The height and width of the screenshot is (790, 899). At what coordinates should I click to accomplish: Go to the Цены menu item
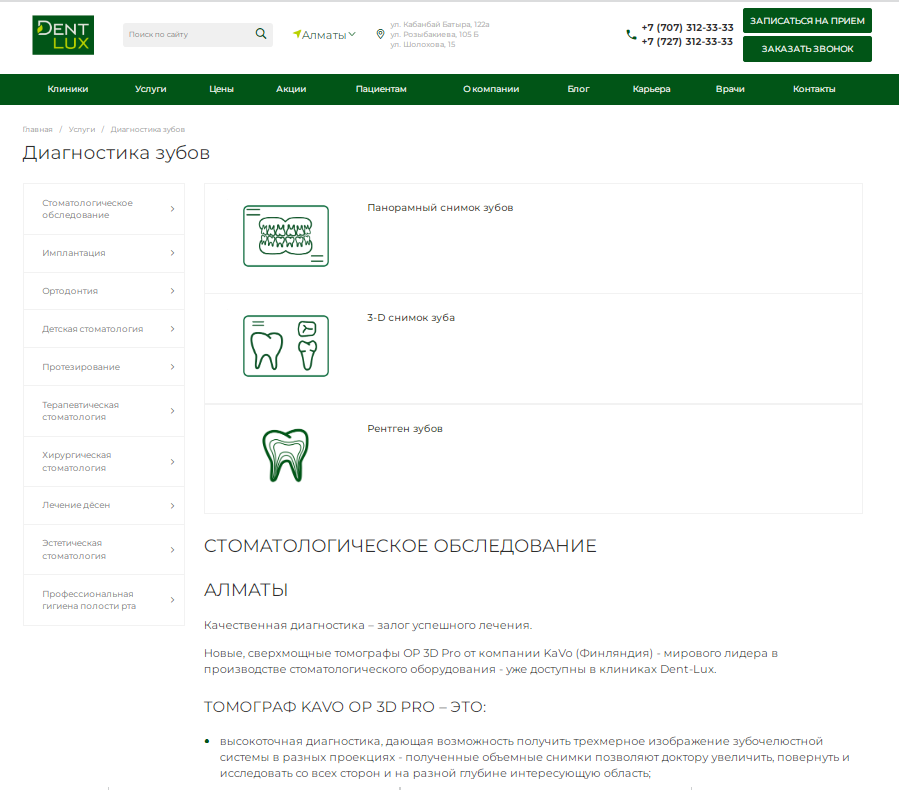tap(221, 89)
